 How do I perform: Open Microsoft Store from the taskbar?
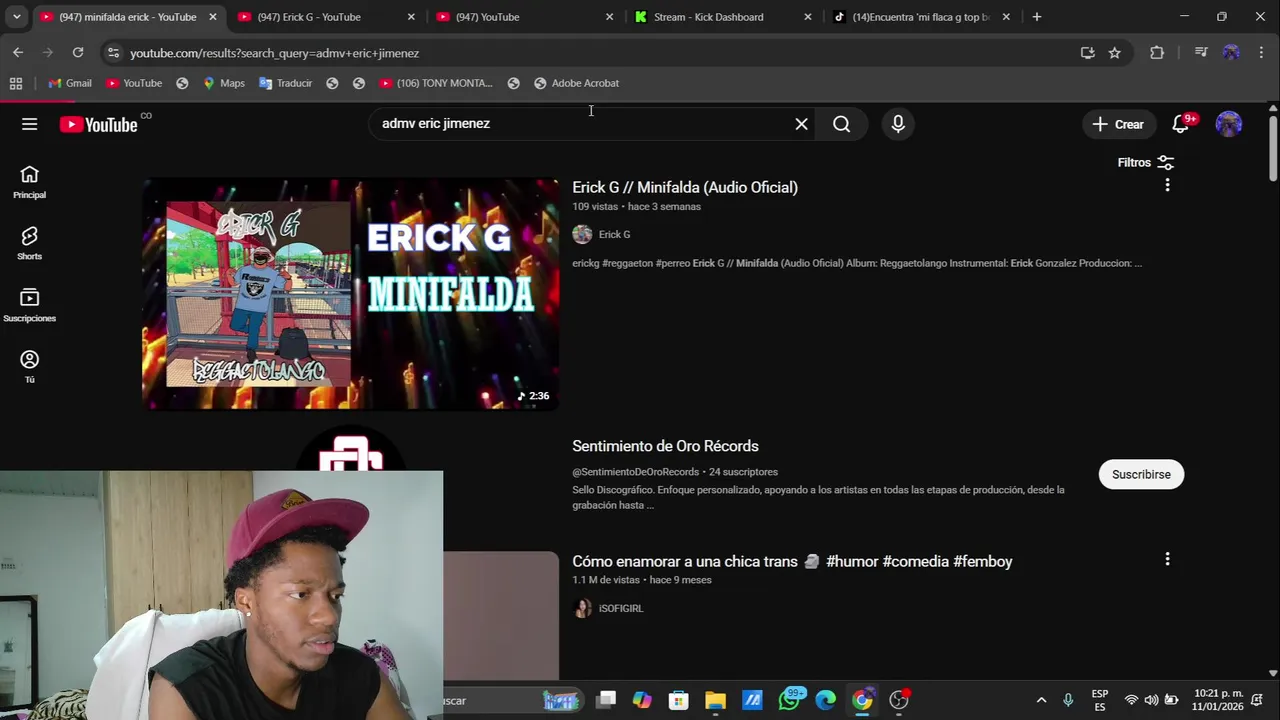tap(679, 700)
